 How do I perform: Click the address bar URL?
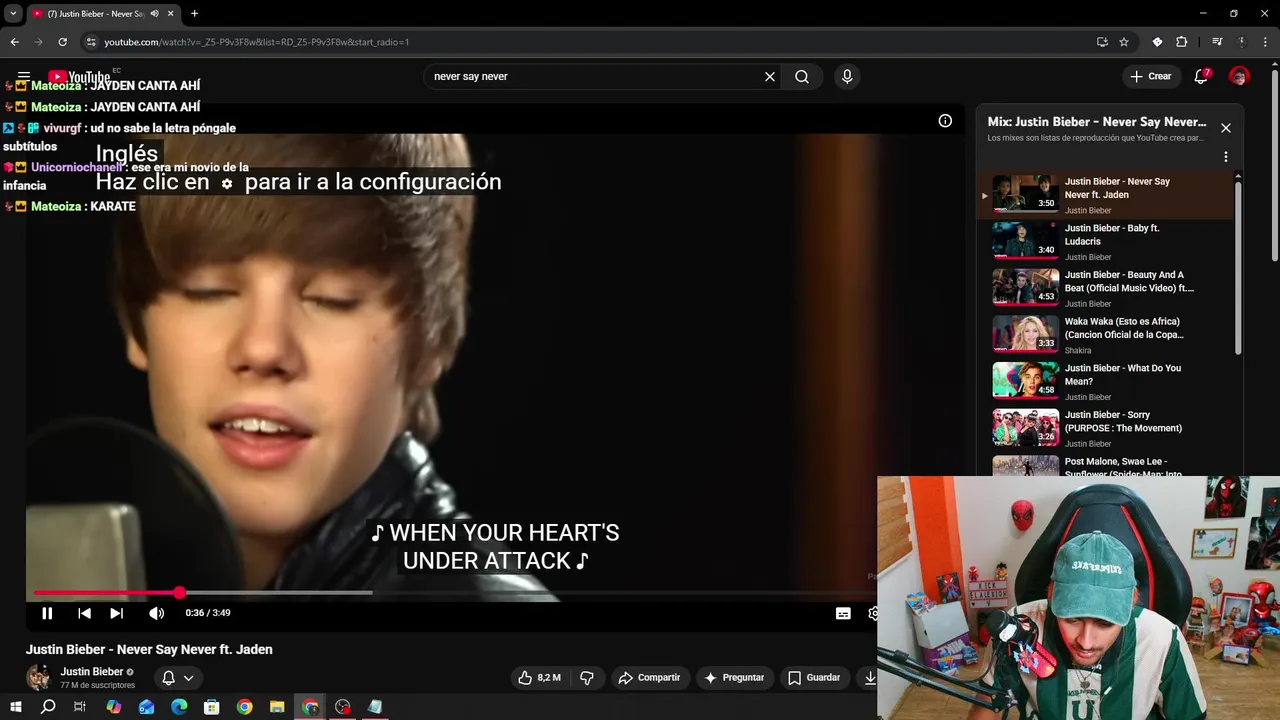pos(257,42)
